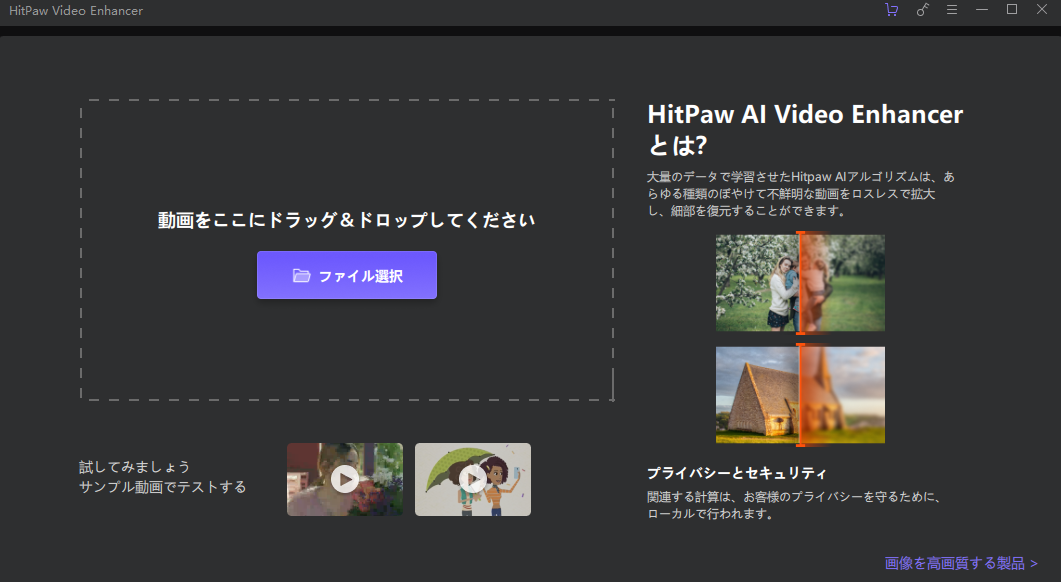Screen dimensions: 1061x582
Task: Open the hamburger menu in title bar
Action: tap(952, 9)
